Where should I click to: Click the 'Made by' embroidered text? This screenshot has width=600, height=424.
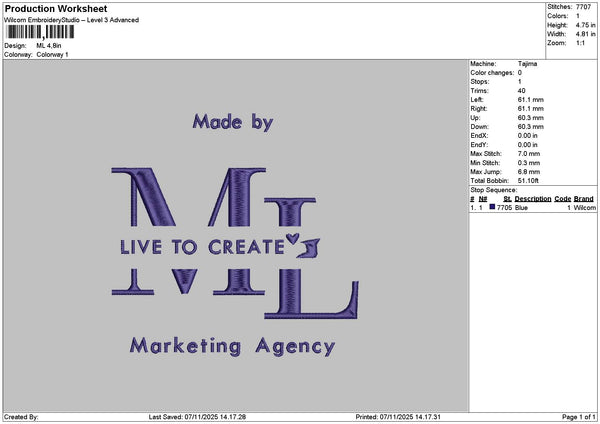click(233, 122)
